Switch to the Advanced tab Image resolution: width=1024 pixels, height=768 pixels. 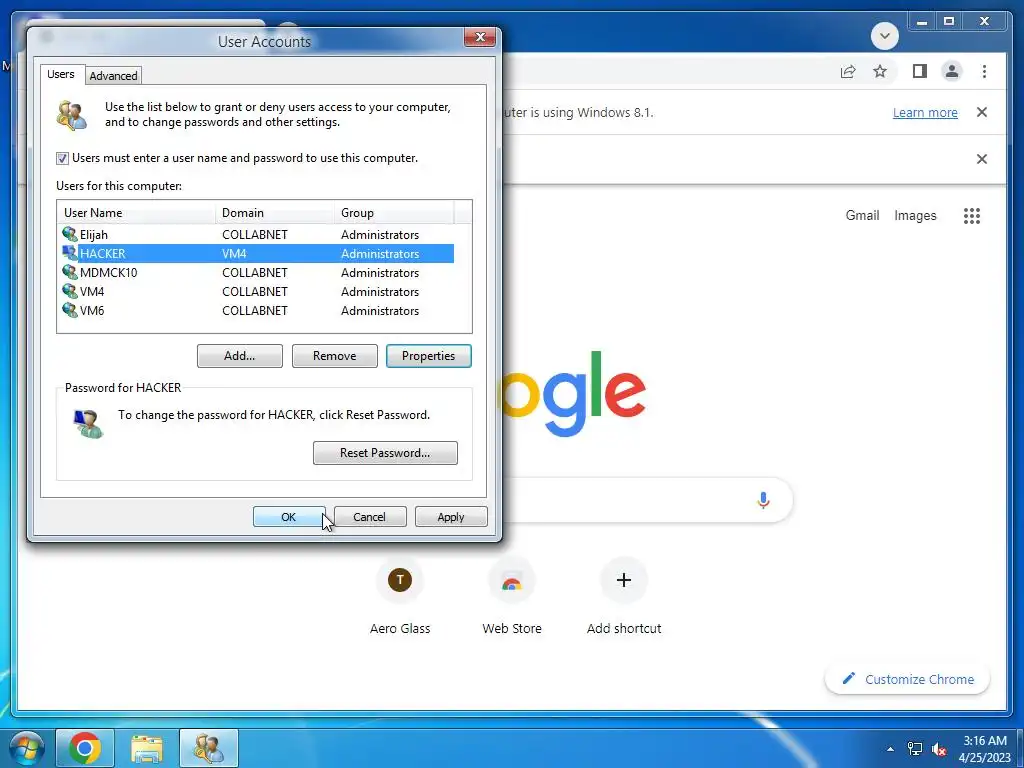pyautogui.click(x=113, y=76)
